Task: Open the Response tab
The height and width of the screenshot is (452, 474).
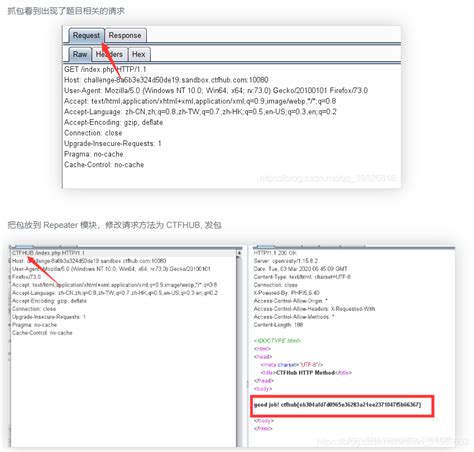Action: click(x=125, y=35)
